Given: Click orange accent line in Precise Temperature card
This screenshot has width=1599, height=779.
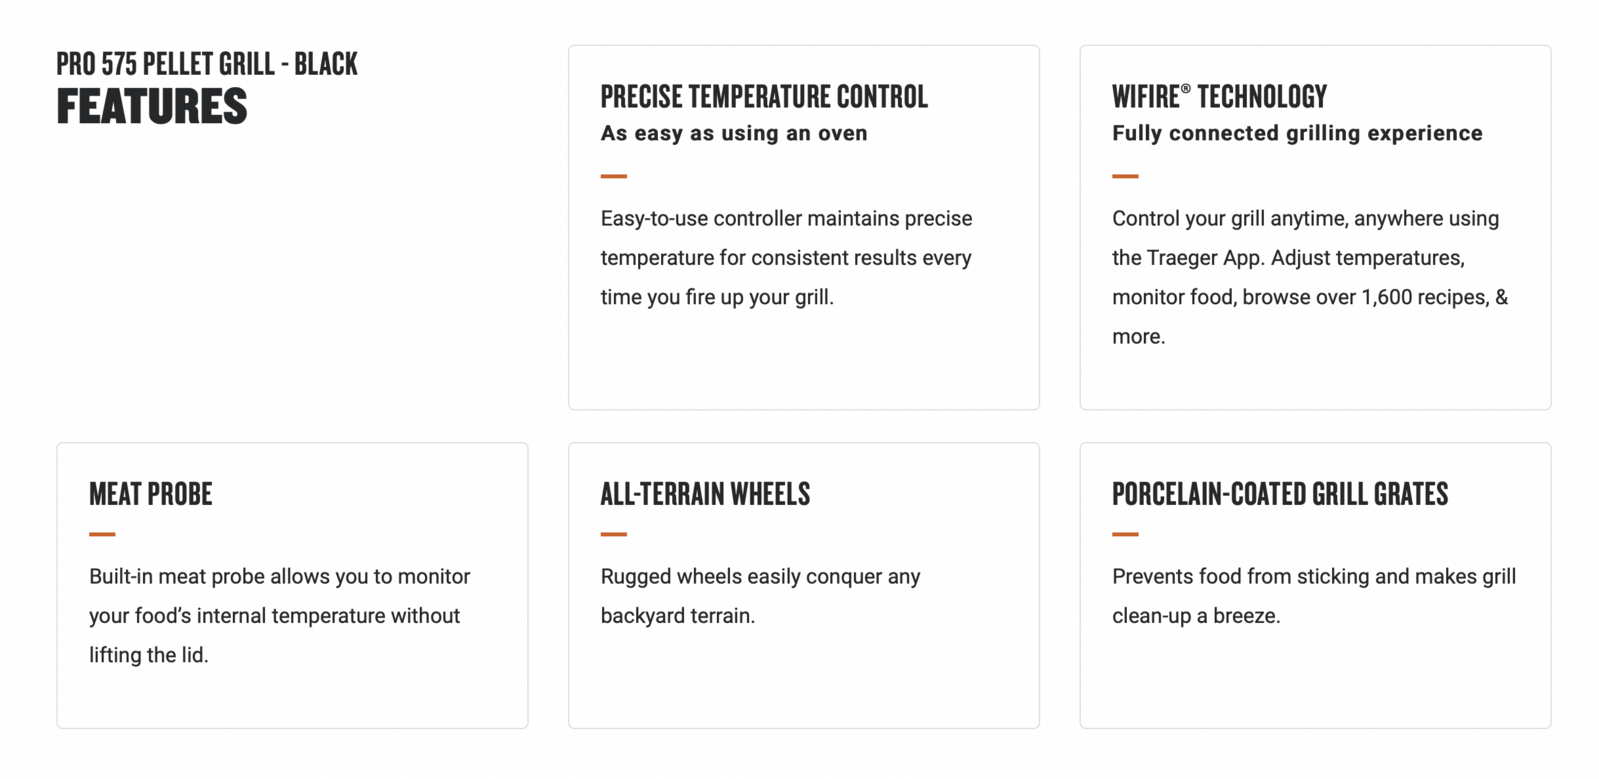Looking at the screenshot, I should [x=614, y=176].
